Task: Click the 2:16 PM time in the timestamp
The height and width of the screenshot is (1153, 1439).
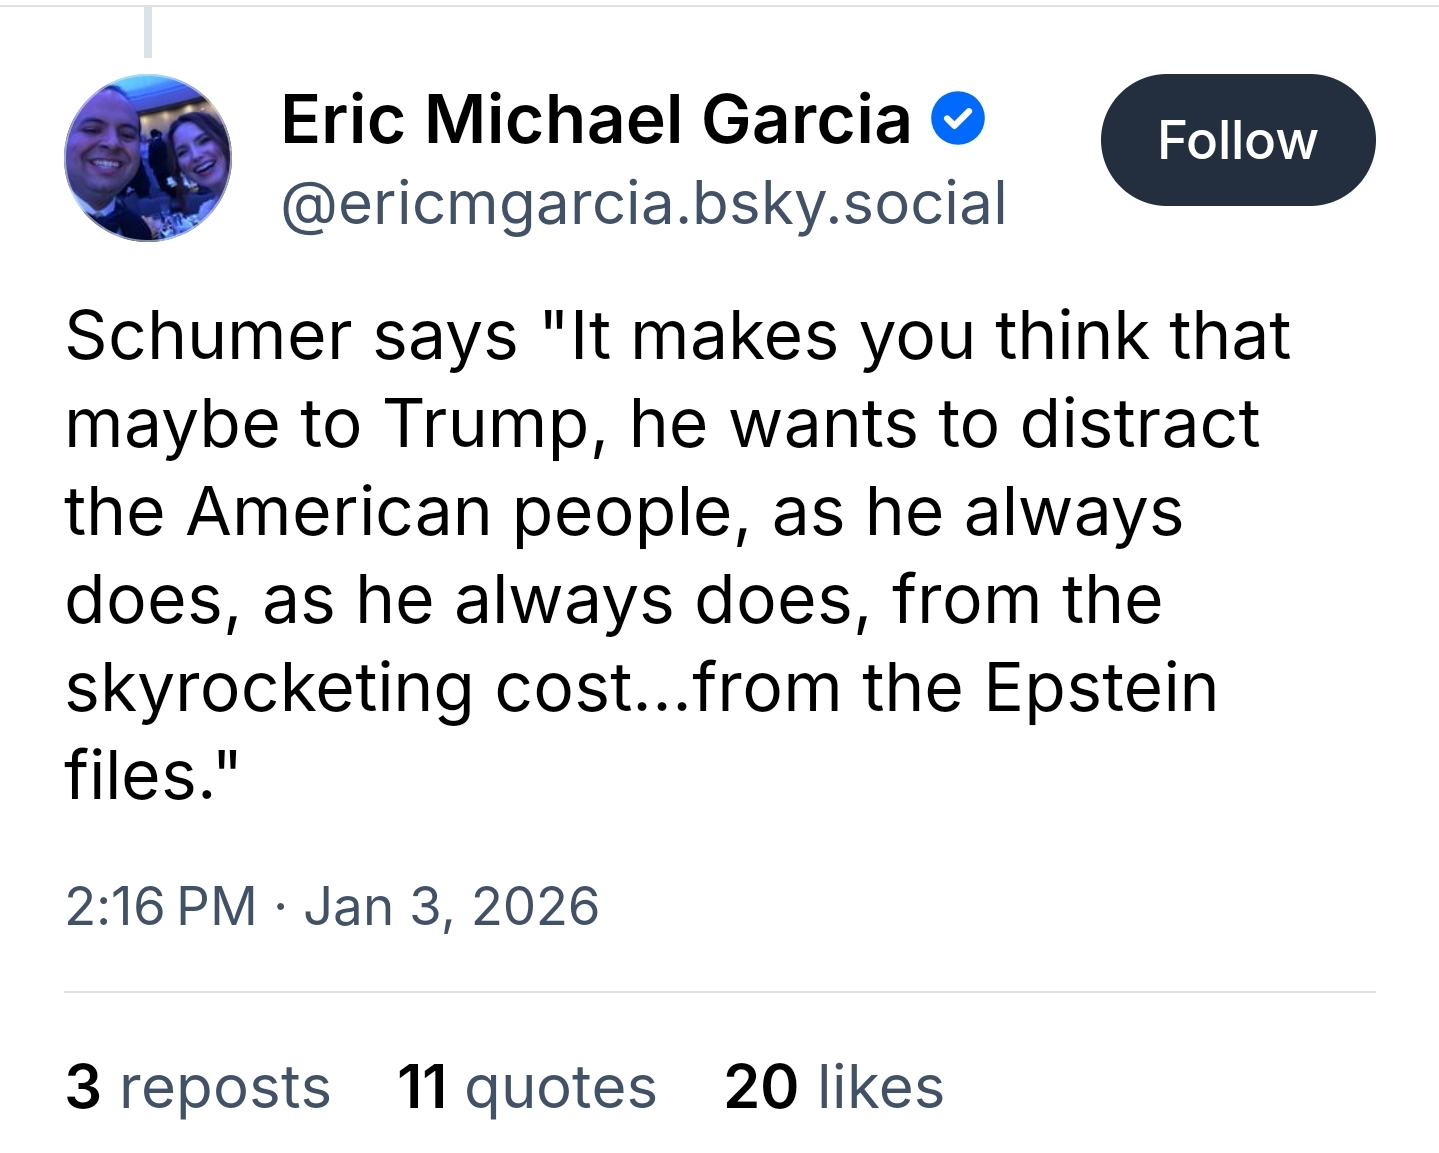Action: point(161,907)
